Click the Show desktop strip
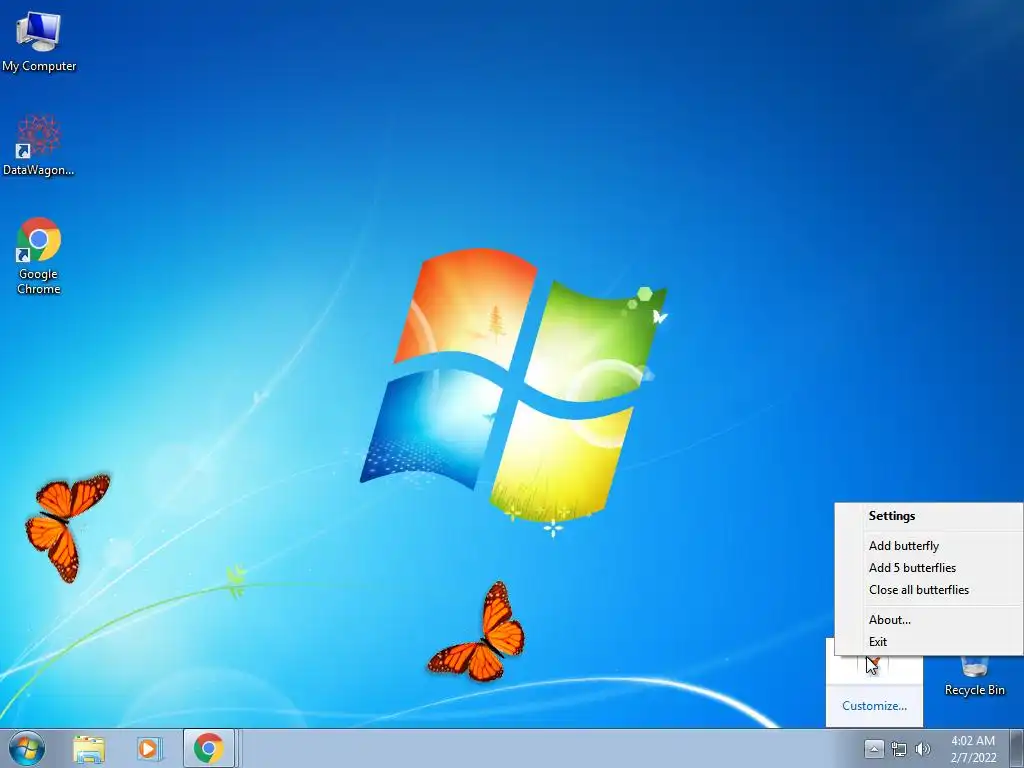Image resolution: width=1024 pixels, height=768 pixels. [x=1017, y=748]
